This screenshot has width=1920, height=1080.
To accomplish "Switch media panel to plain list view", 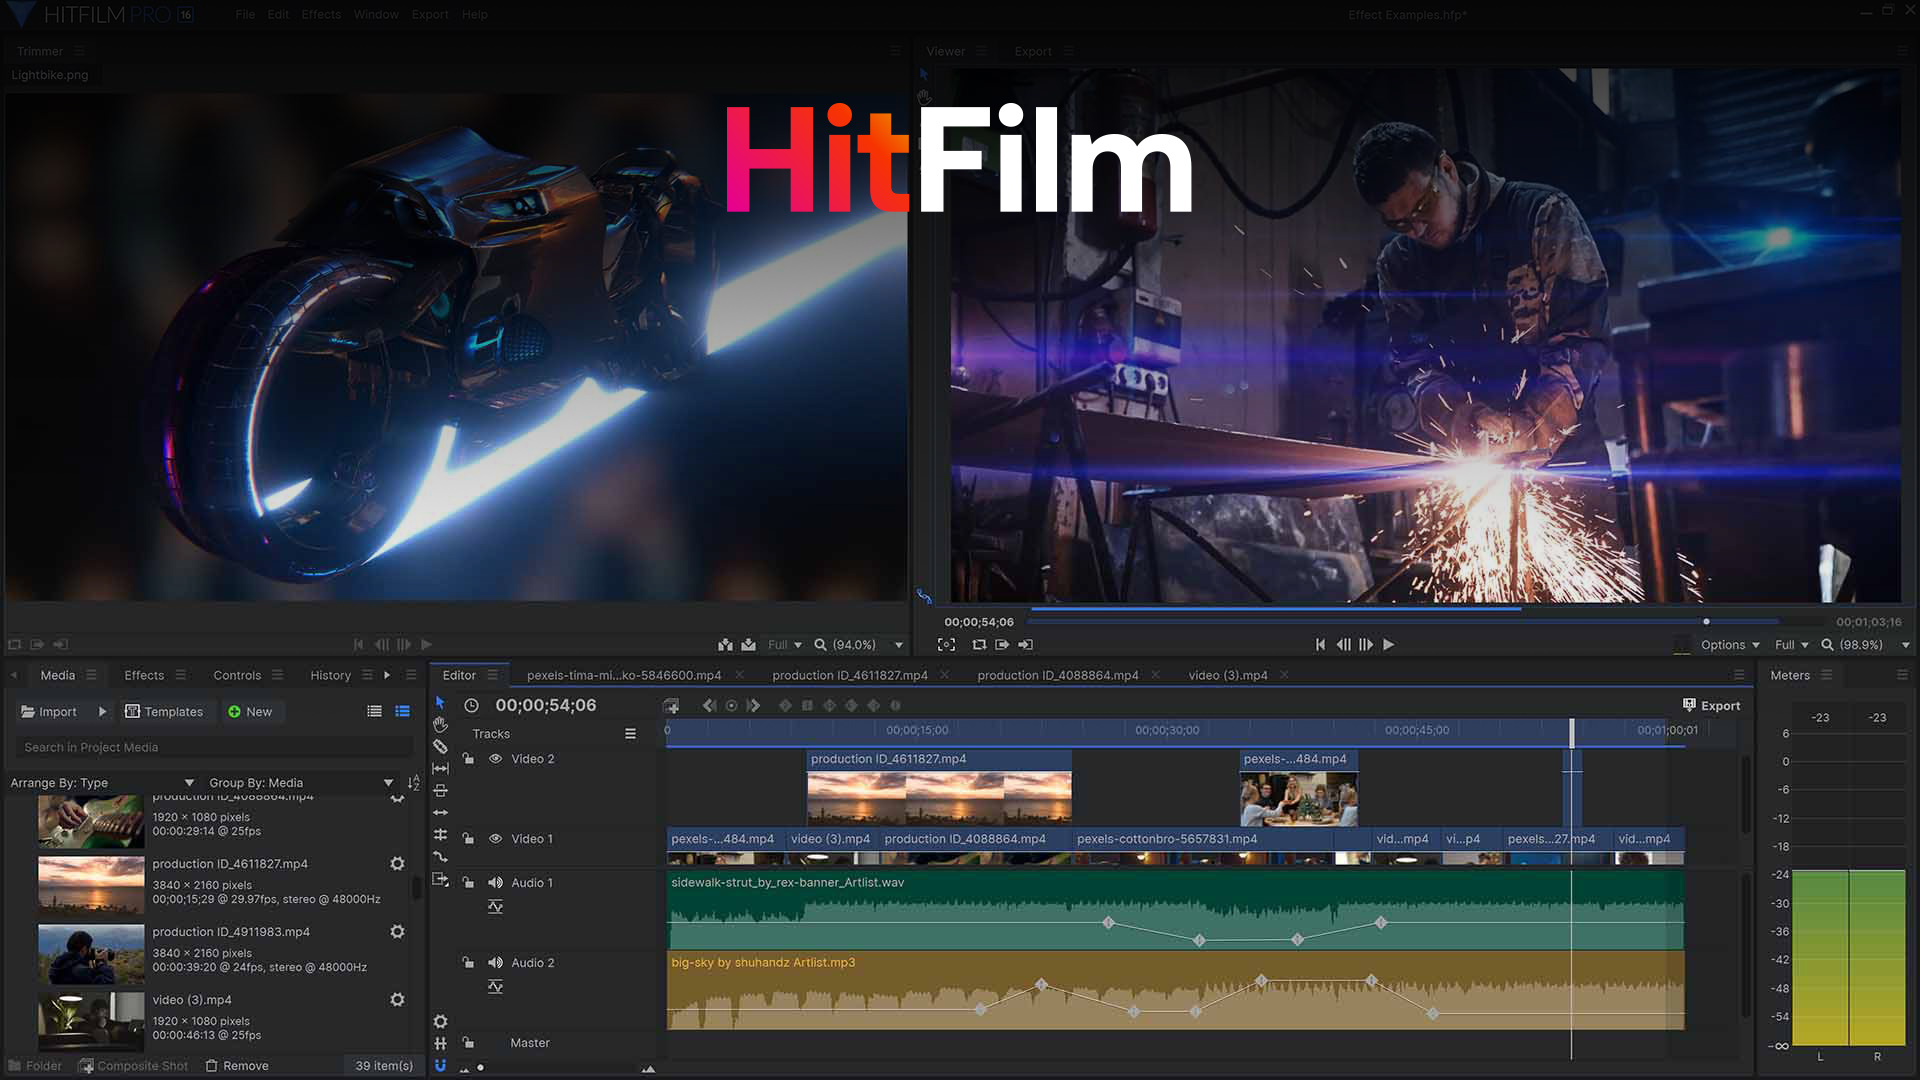I will coord(374,711).
